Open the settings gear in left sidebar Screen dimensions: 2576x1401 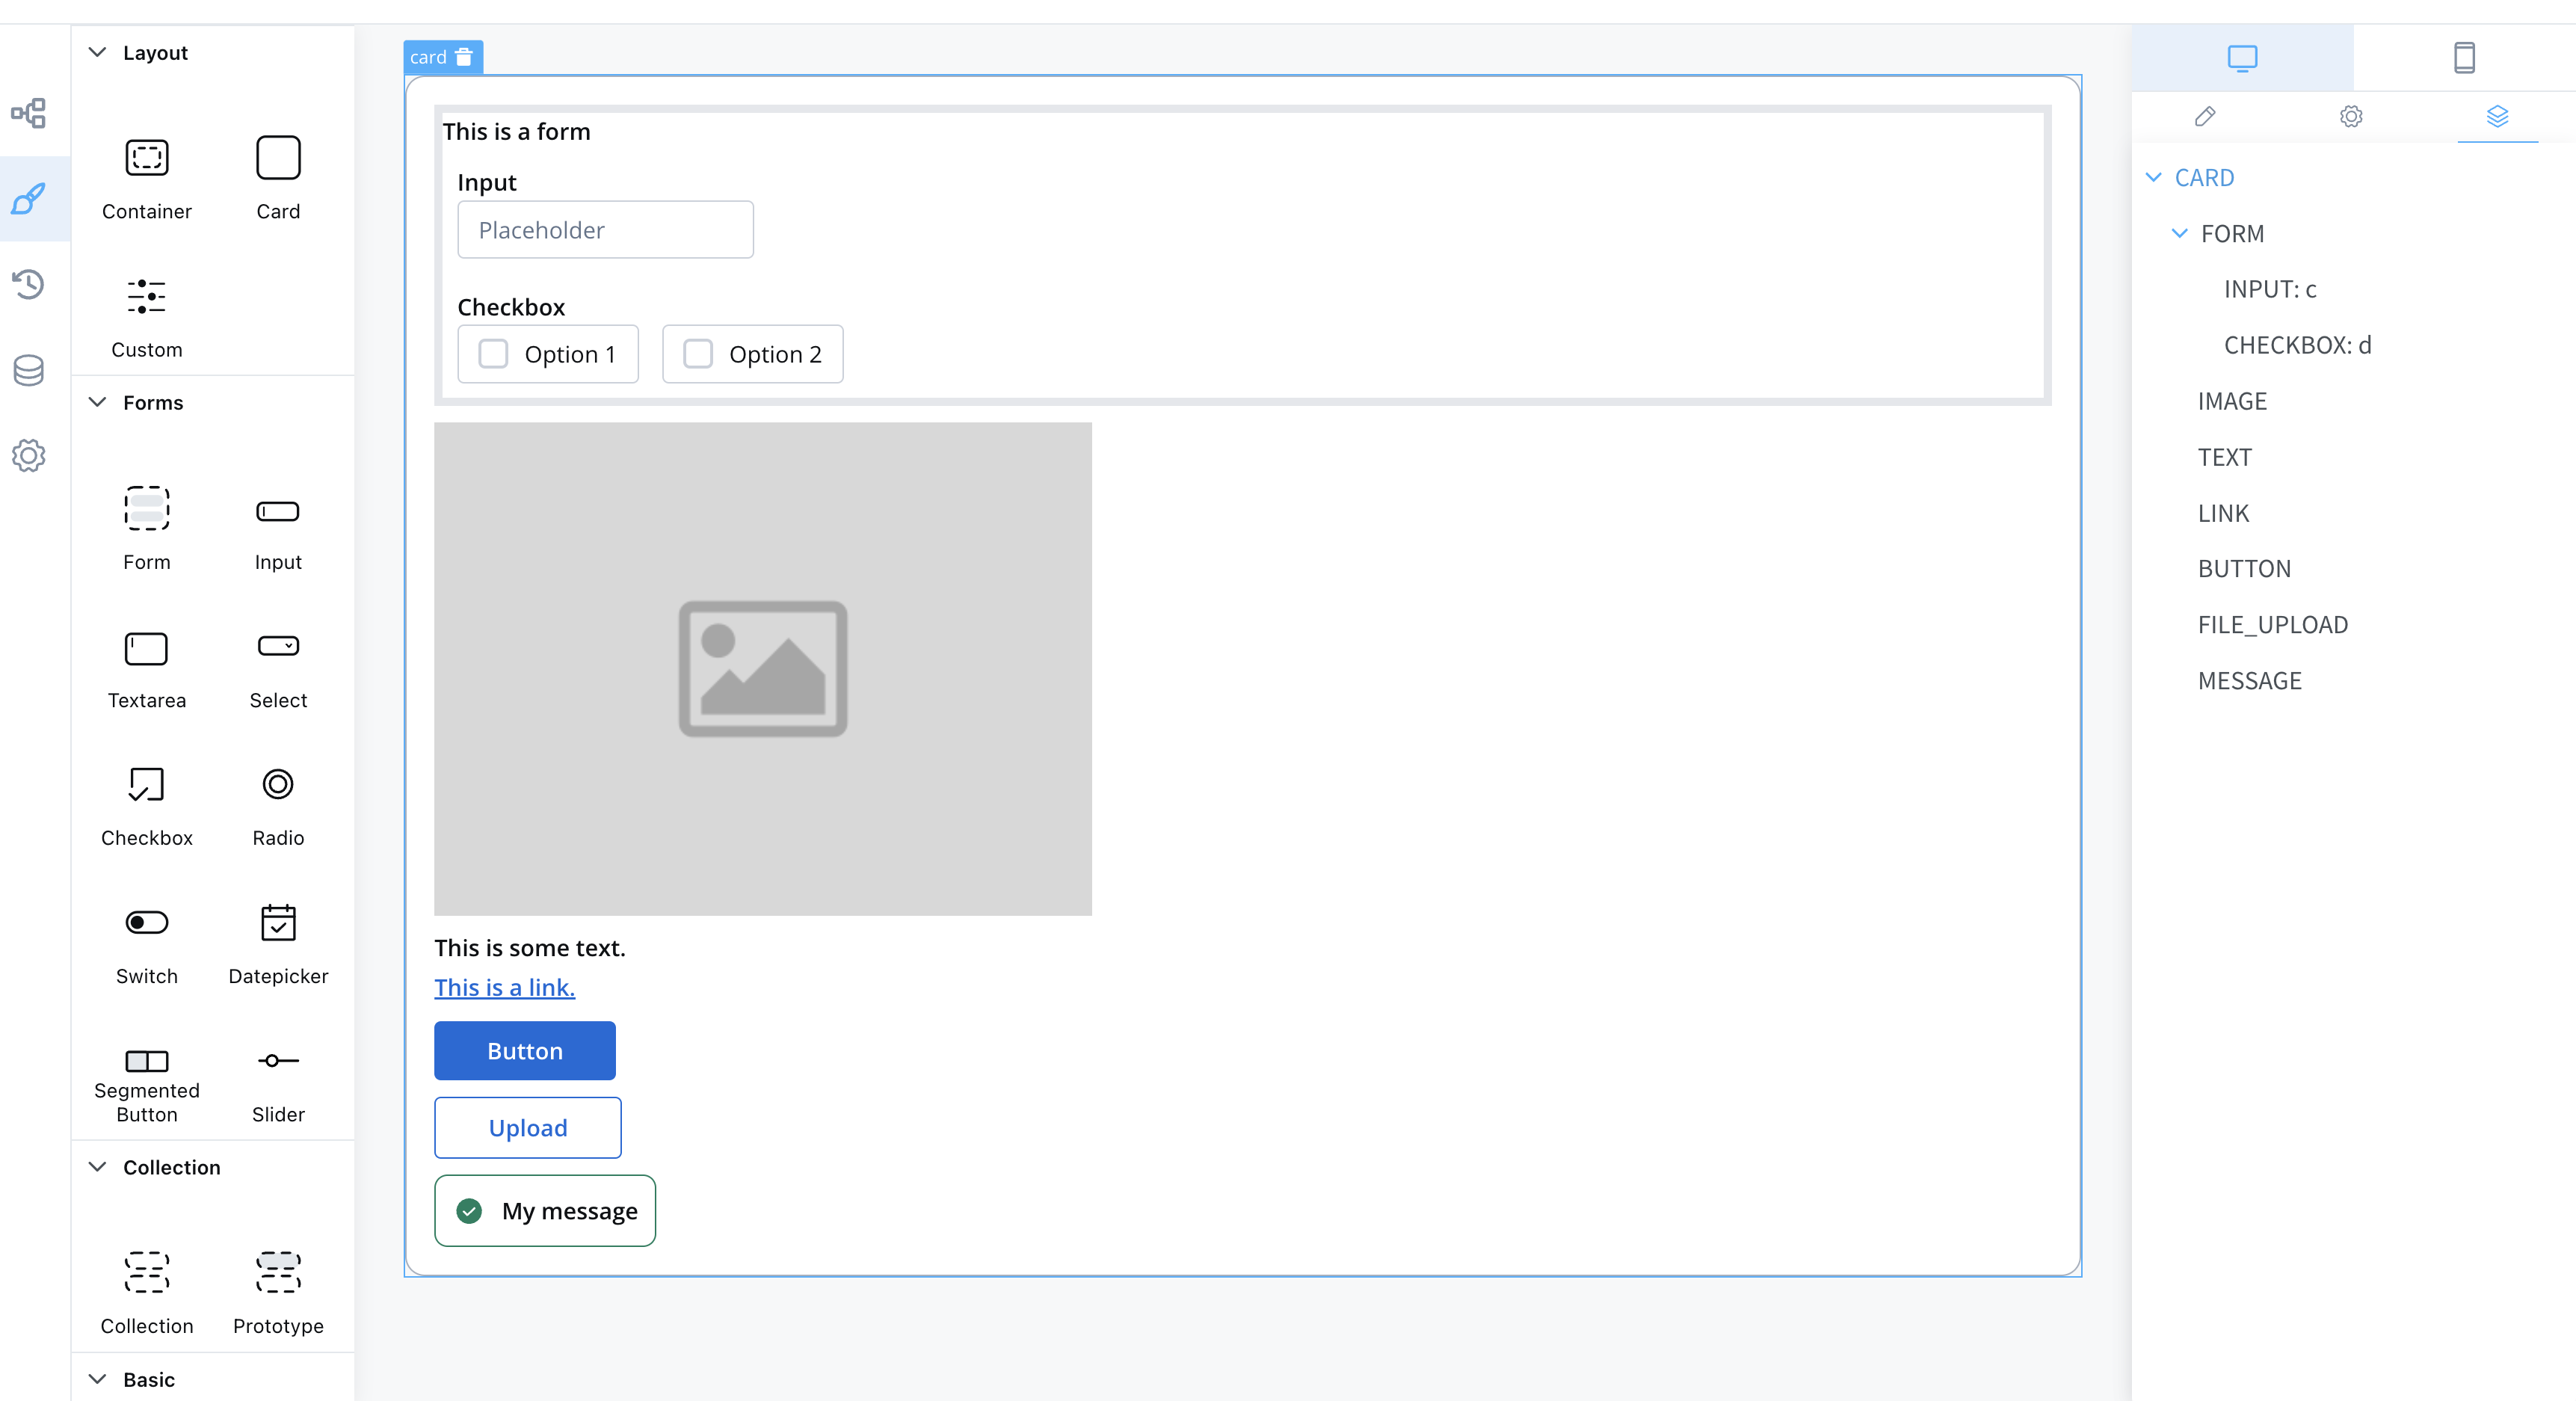pos(29,456)
